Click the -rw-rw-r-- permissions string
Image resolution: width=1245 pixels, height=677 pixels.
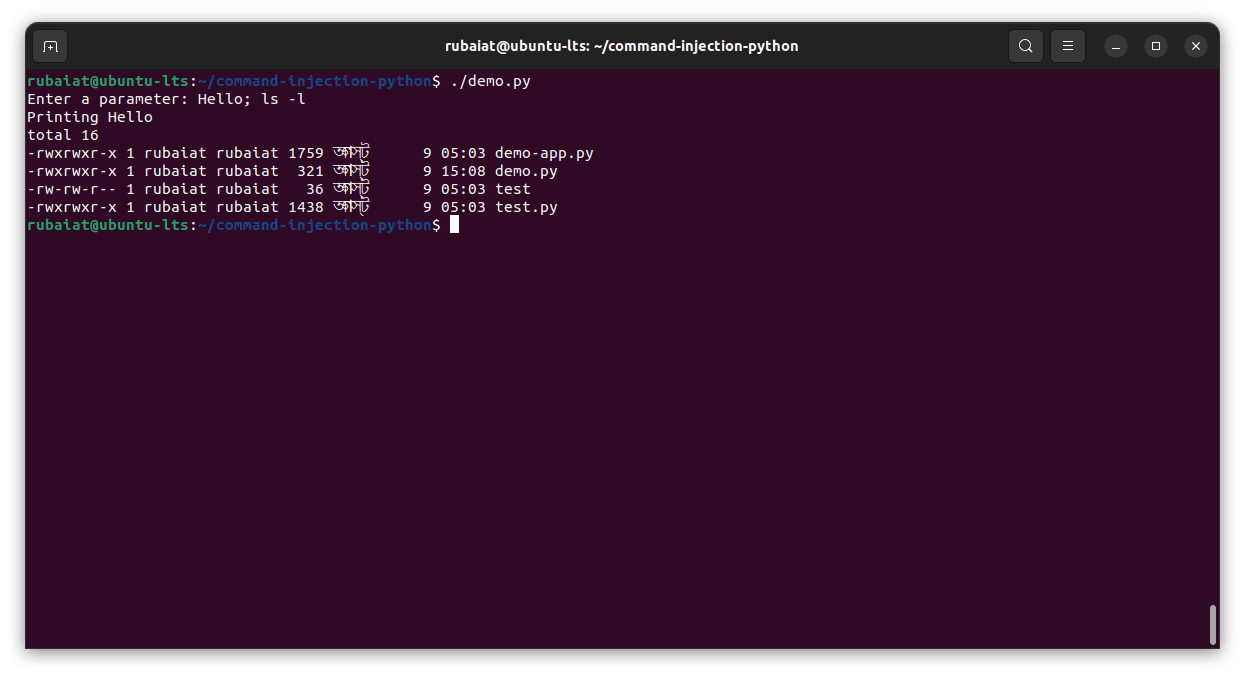[72, 189]
